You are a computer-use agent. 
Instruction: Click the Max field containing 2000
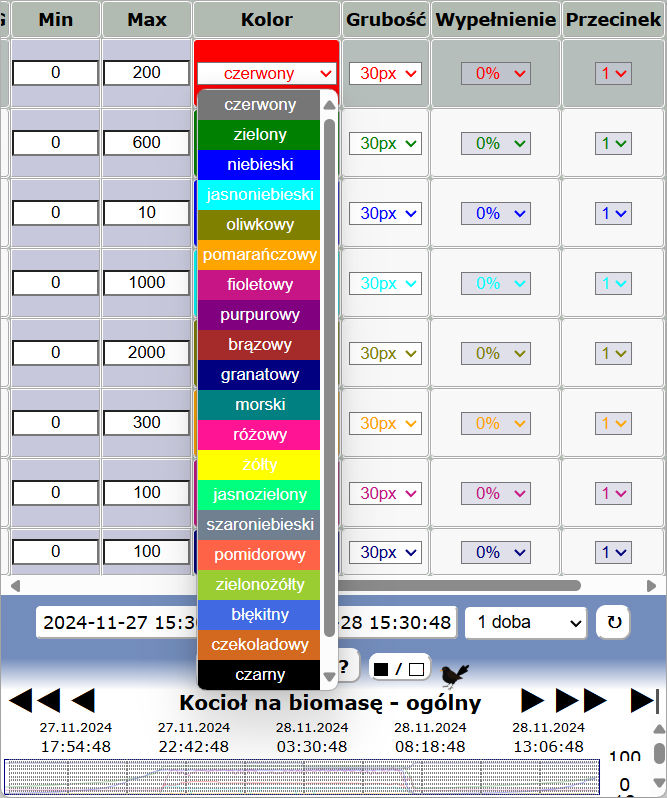point(146,353)
